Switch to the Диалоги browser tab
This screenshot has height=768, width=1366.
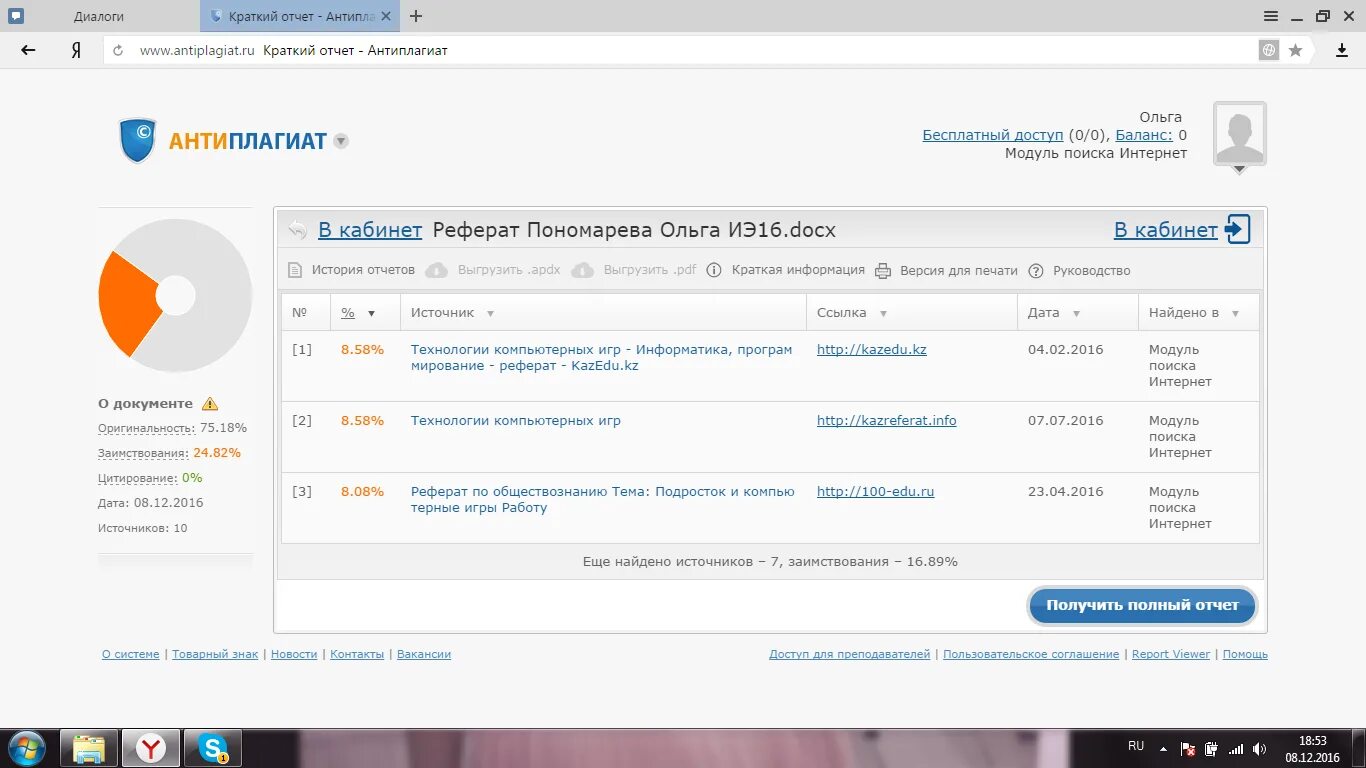pos(99,16)
